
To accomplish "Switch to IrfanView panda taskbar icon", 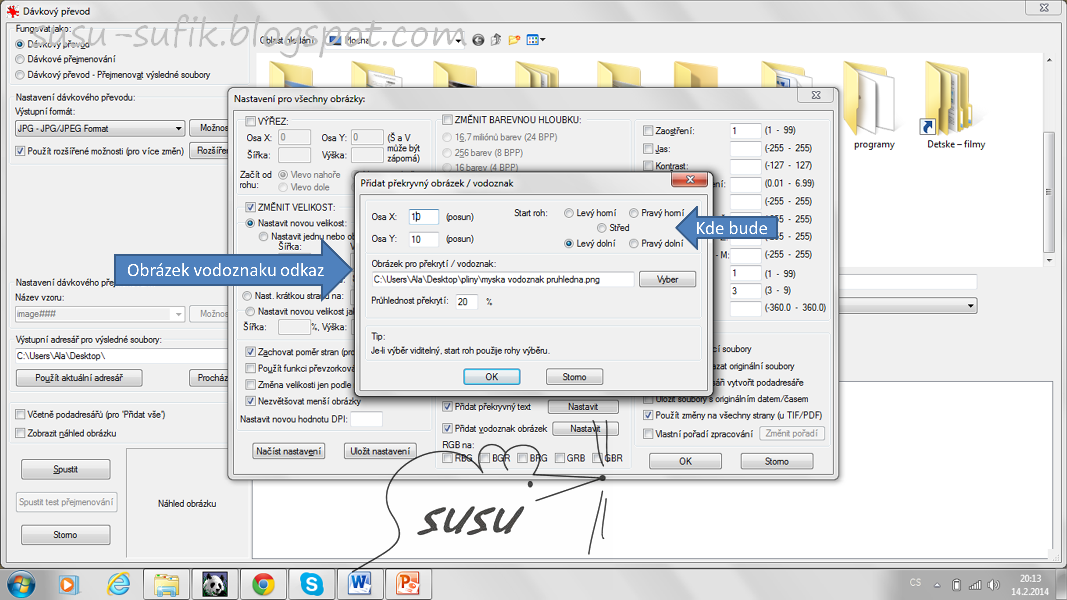I will (214, 584).
